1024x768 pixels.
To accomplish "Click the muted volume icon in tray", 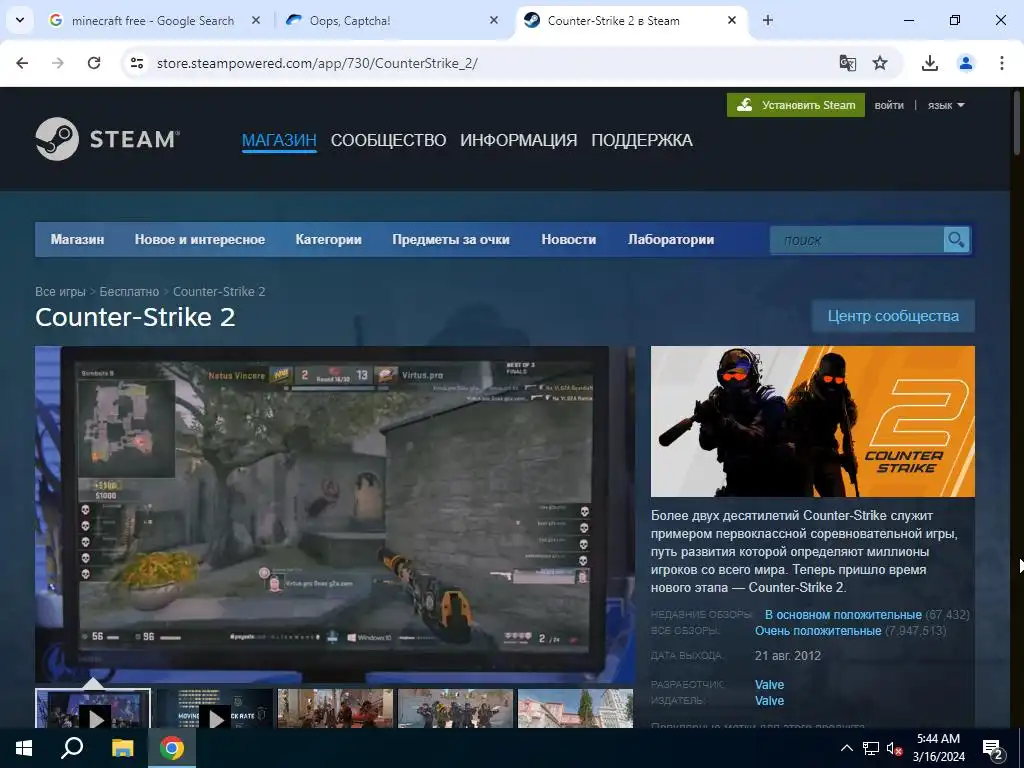I will [x=895, y=748].
